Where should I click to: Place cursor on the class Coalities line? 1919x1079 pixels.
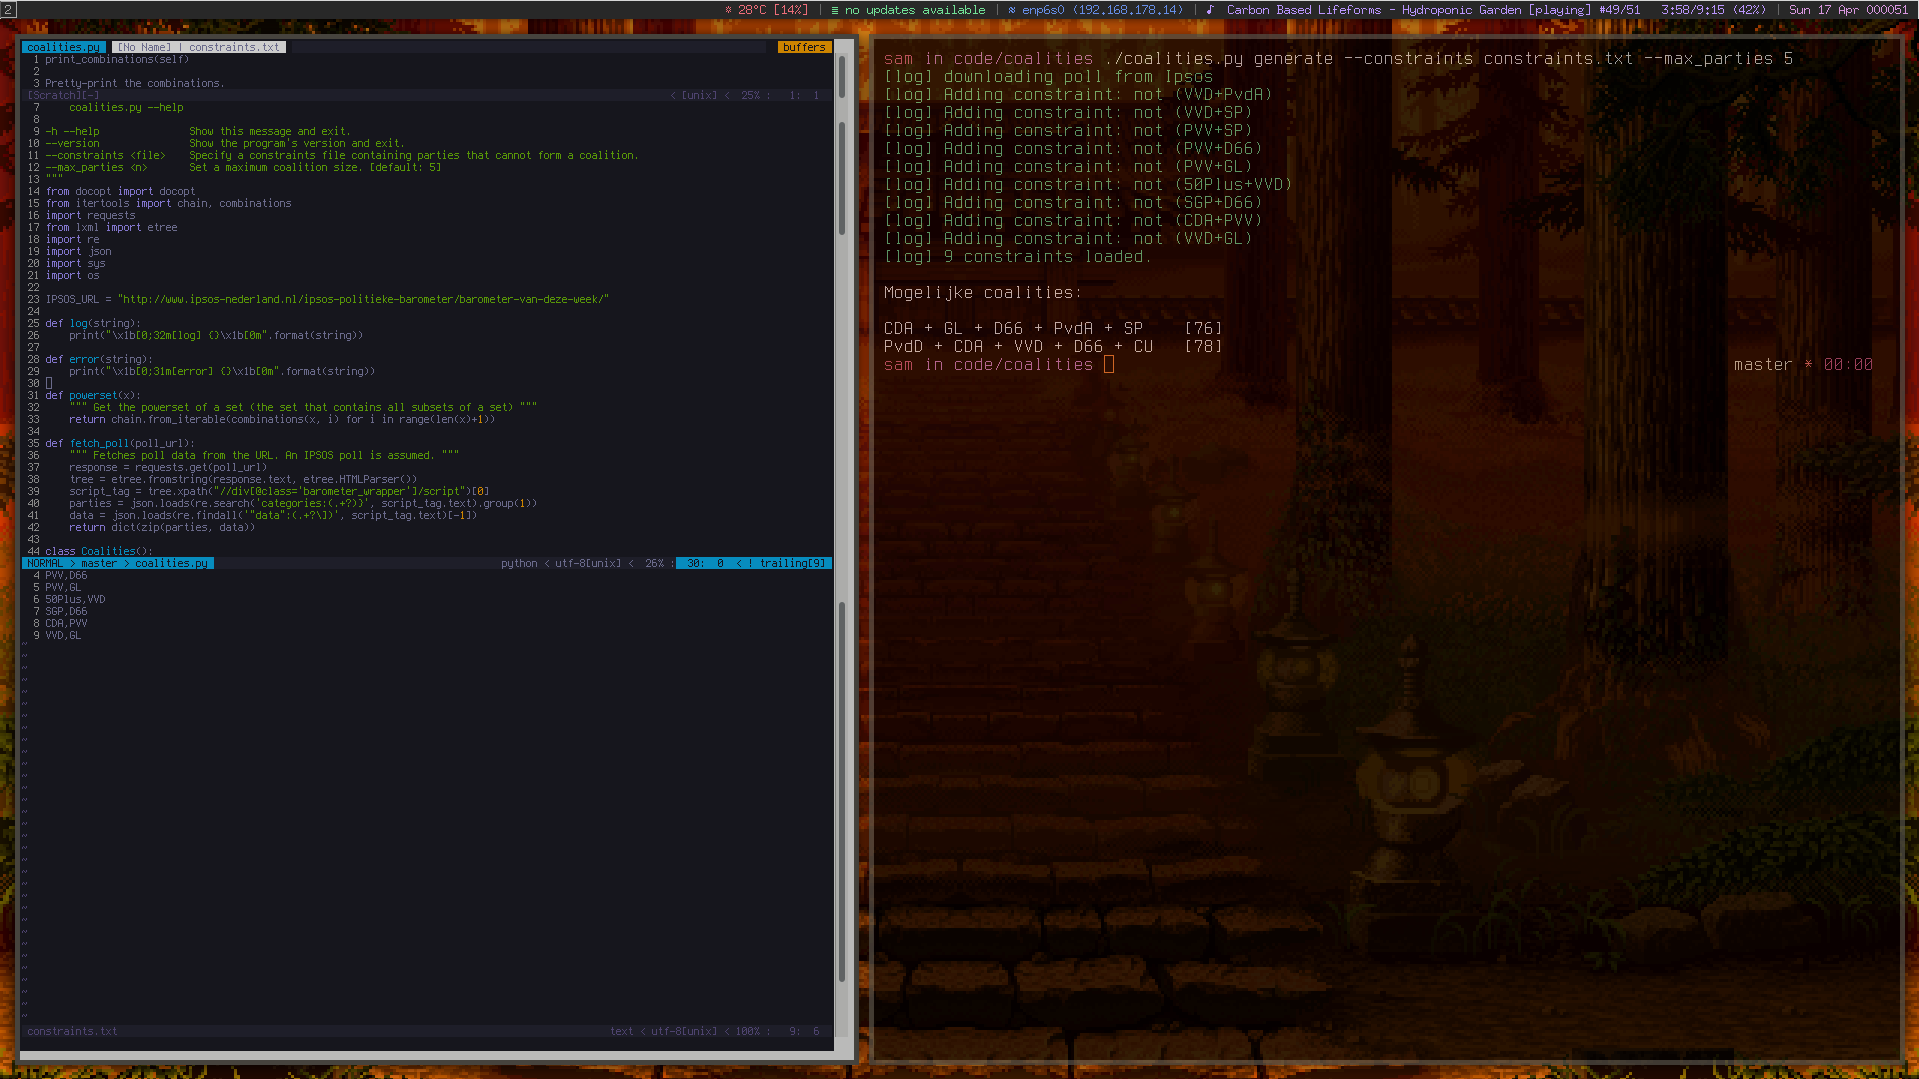coord(98,552)
